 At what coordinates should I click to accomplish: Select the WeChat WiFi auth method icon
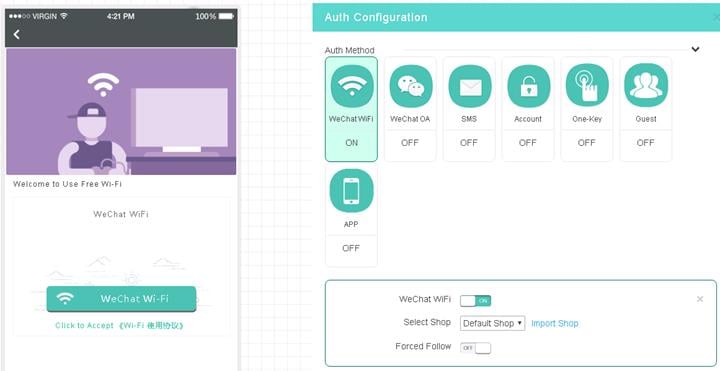click(x=351, y=86)
